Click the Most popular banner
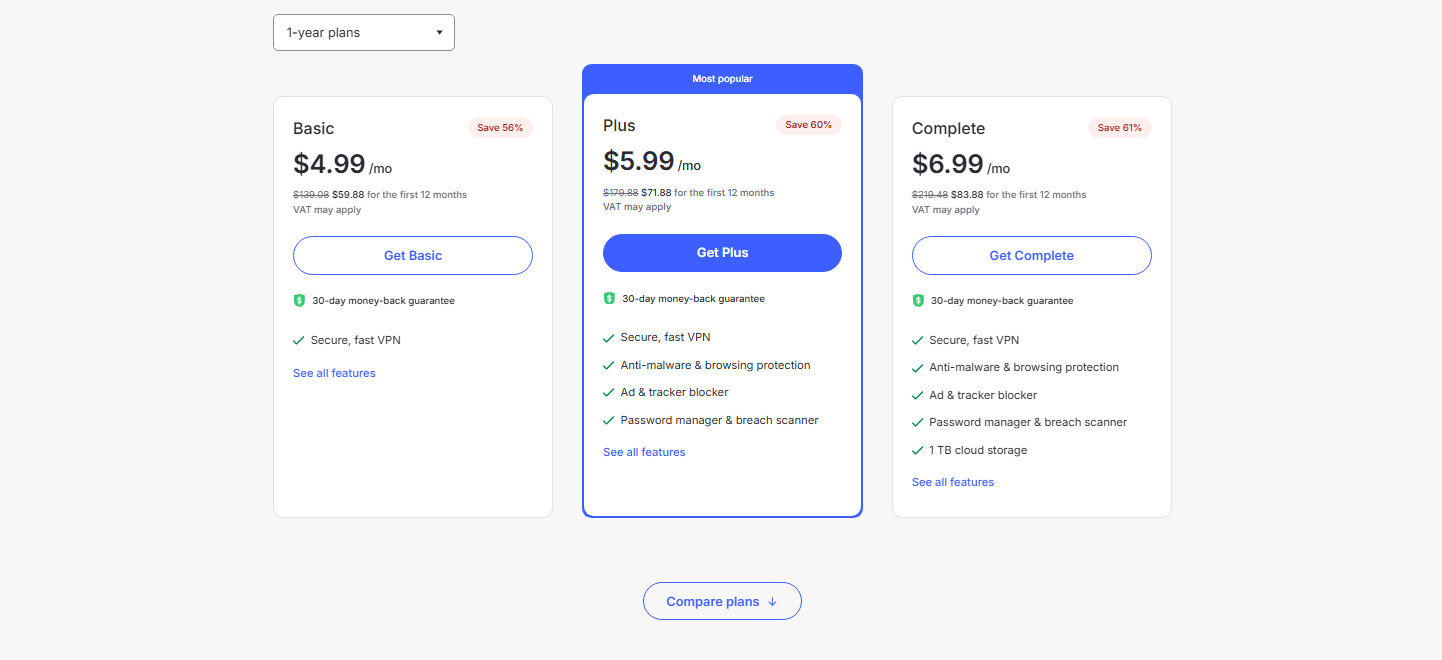Image resolution: width=1442 pixels, height=660 pixels. [x=722, y=79]
